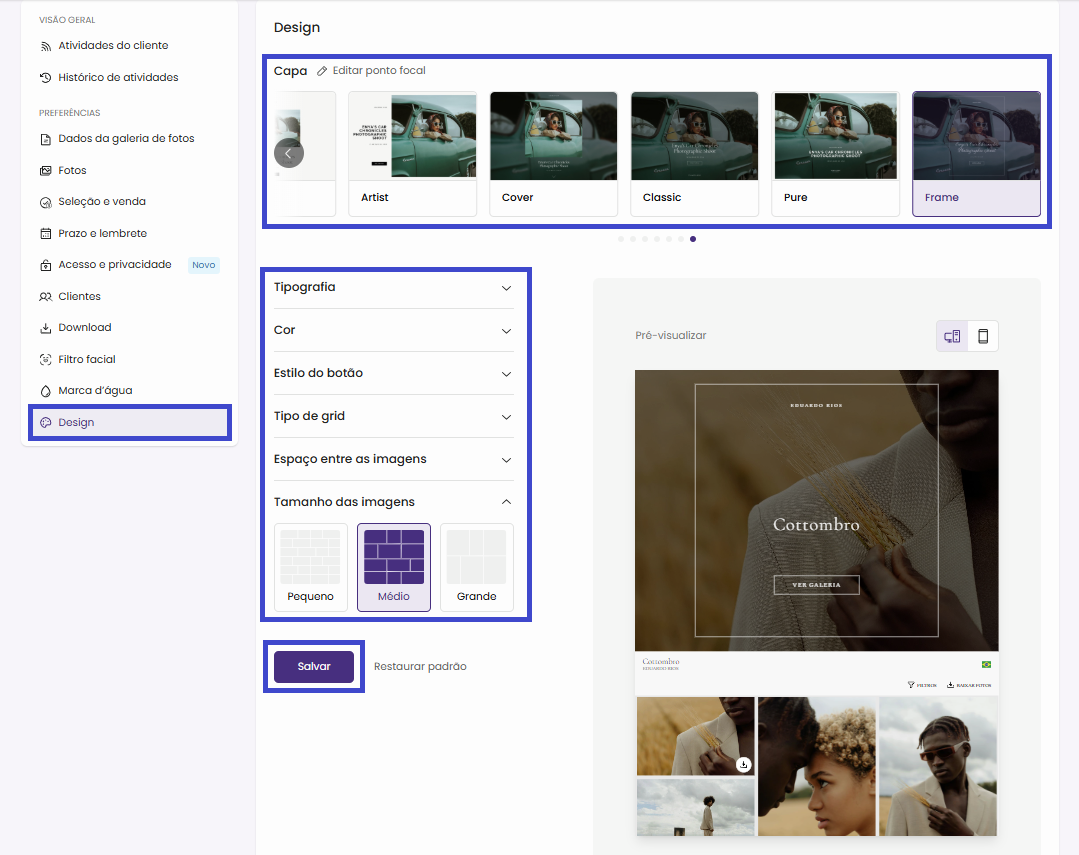
Task: Click the mobile preview phone icon
Action: [x=982, y=336]
